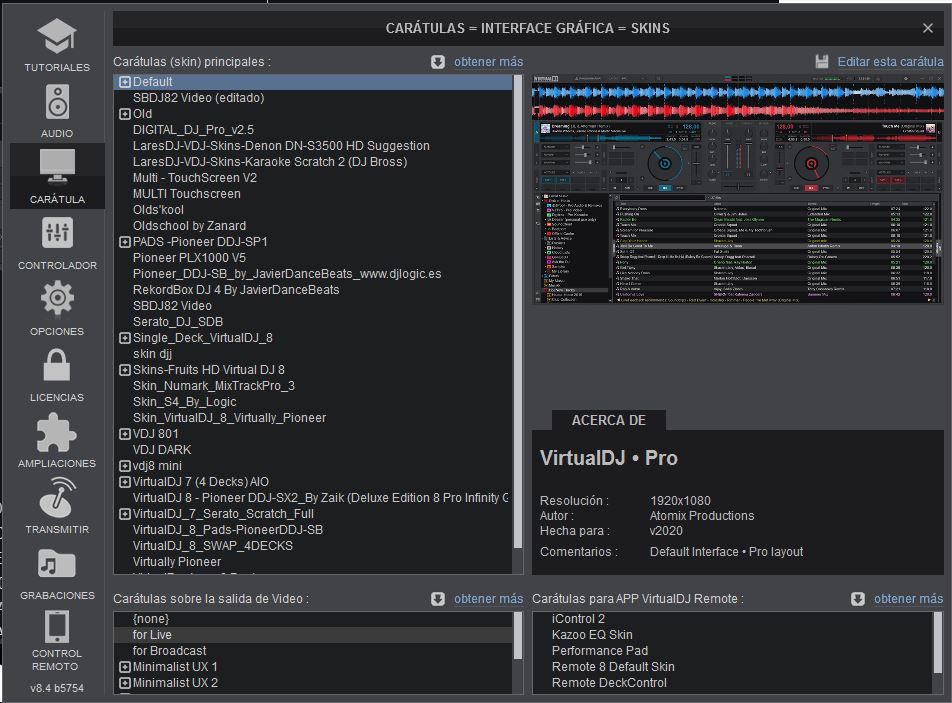Select the Controlador mixer sliders icon
Image resolution: width=952 pixels, height=703 pixels.
tap(57, 234)
